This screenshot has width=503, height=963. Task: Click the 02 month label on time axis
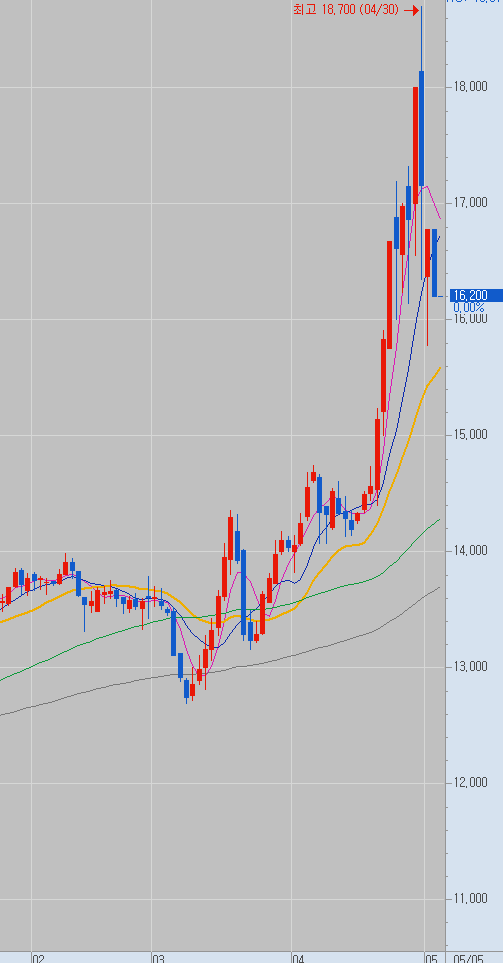(39, 958)
